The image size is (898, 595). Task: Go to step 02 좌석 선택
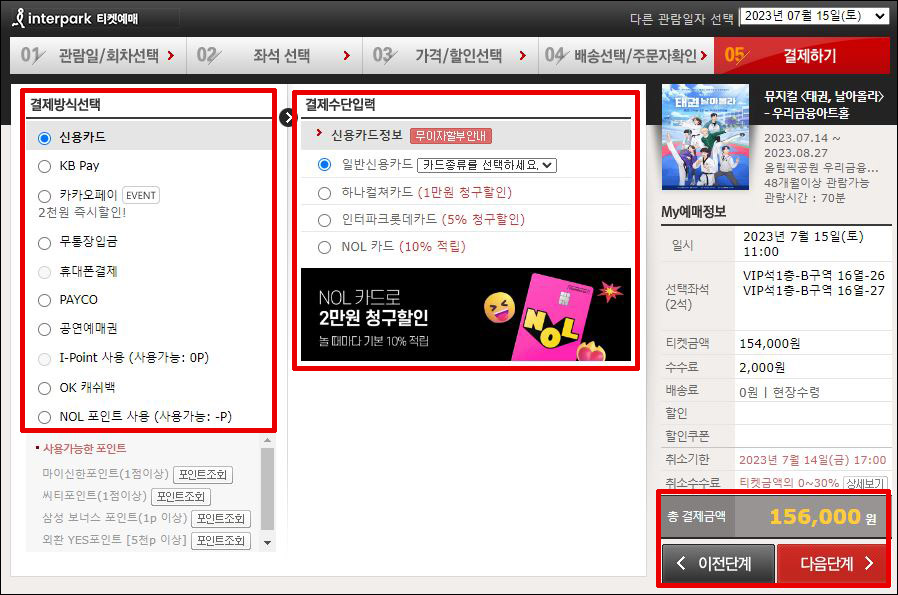[274, 56]
